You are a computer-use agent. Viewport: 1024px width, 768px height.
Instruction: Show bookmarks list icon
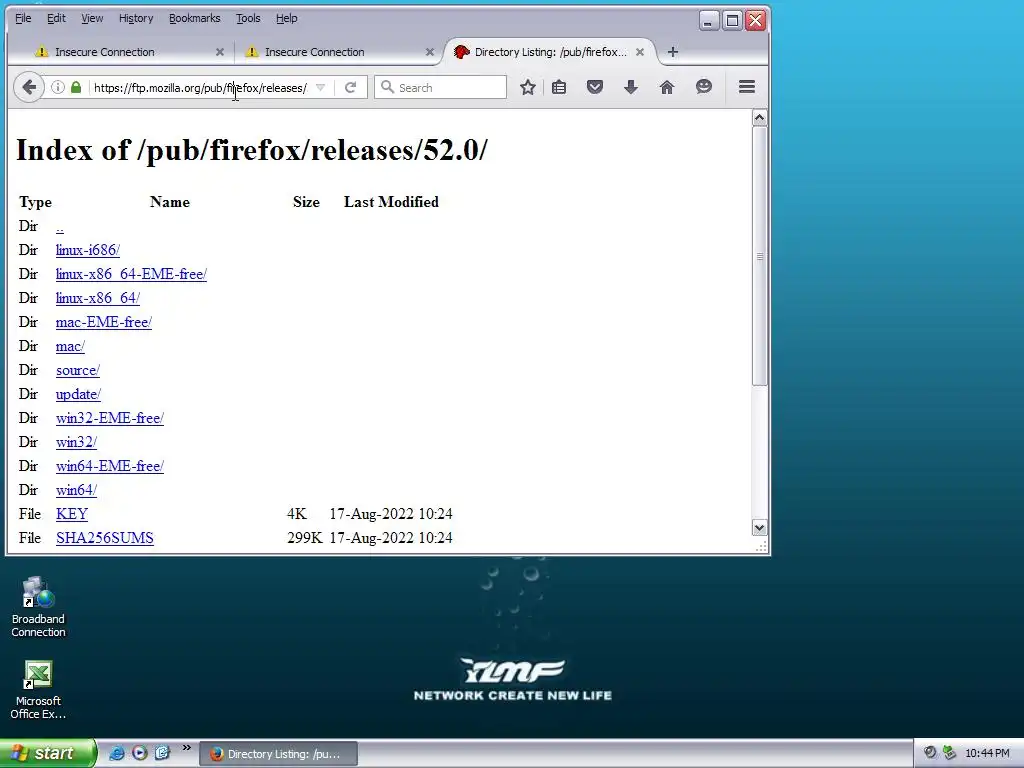click(x=559, y=87)
